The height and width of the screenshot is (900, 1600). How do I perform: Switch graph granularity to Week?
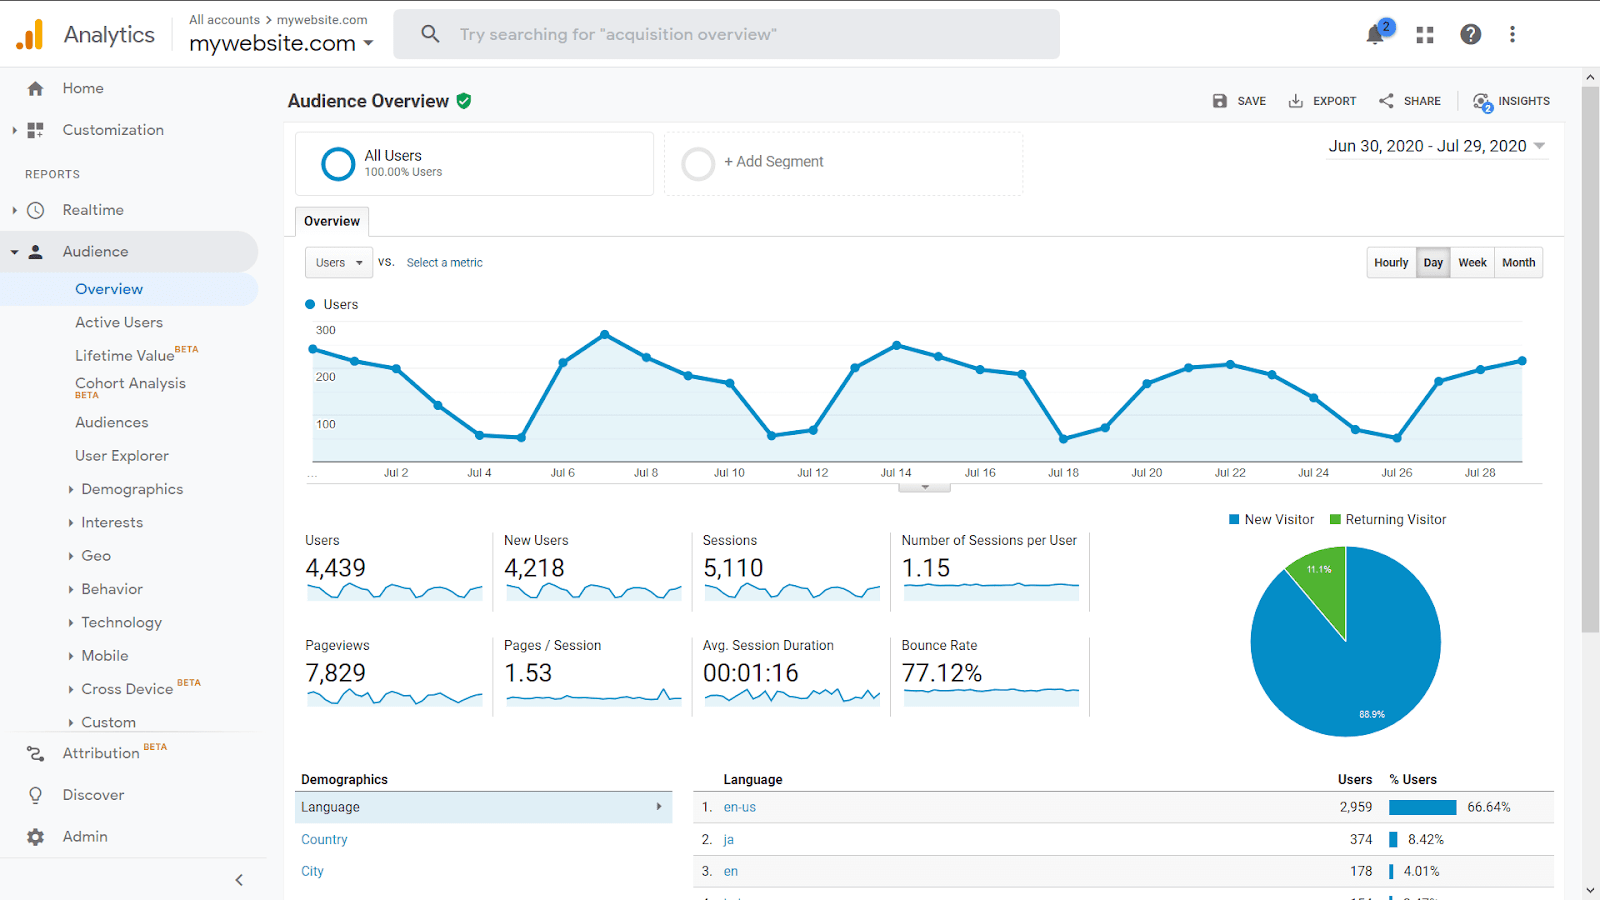pyautogui.click(x=1471, y=262)
